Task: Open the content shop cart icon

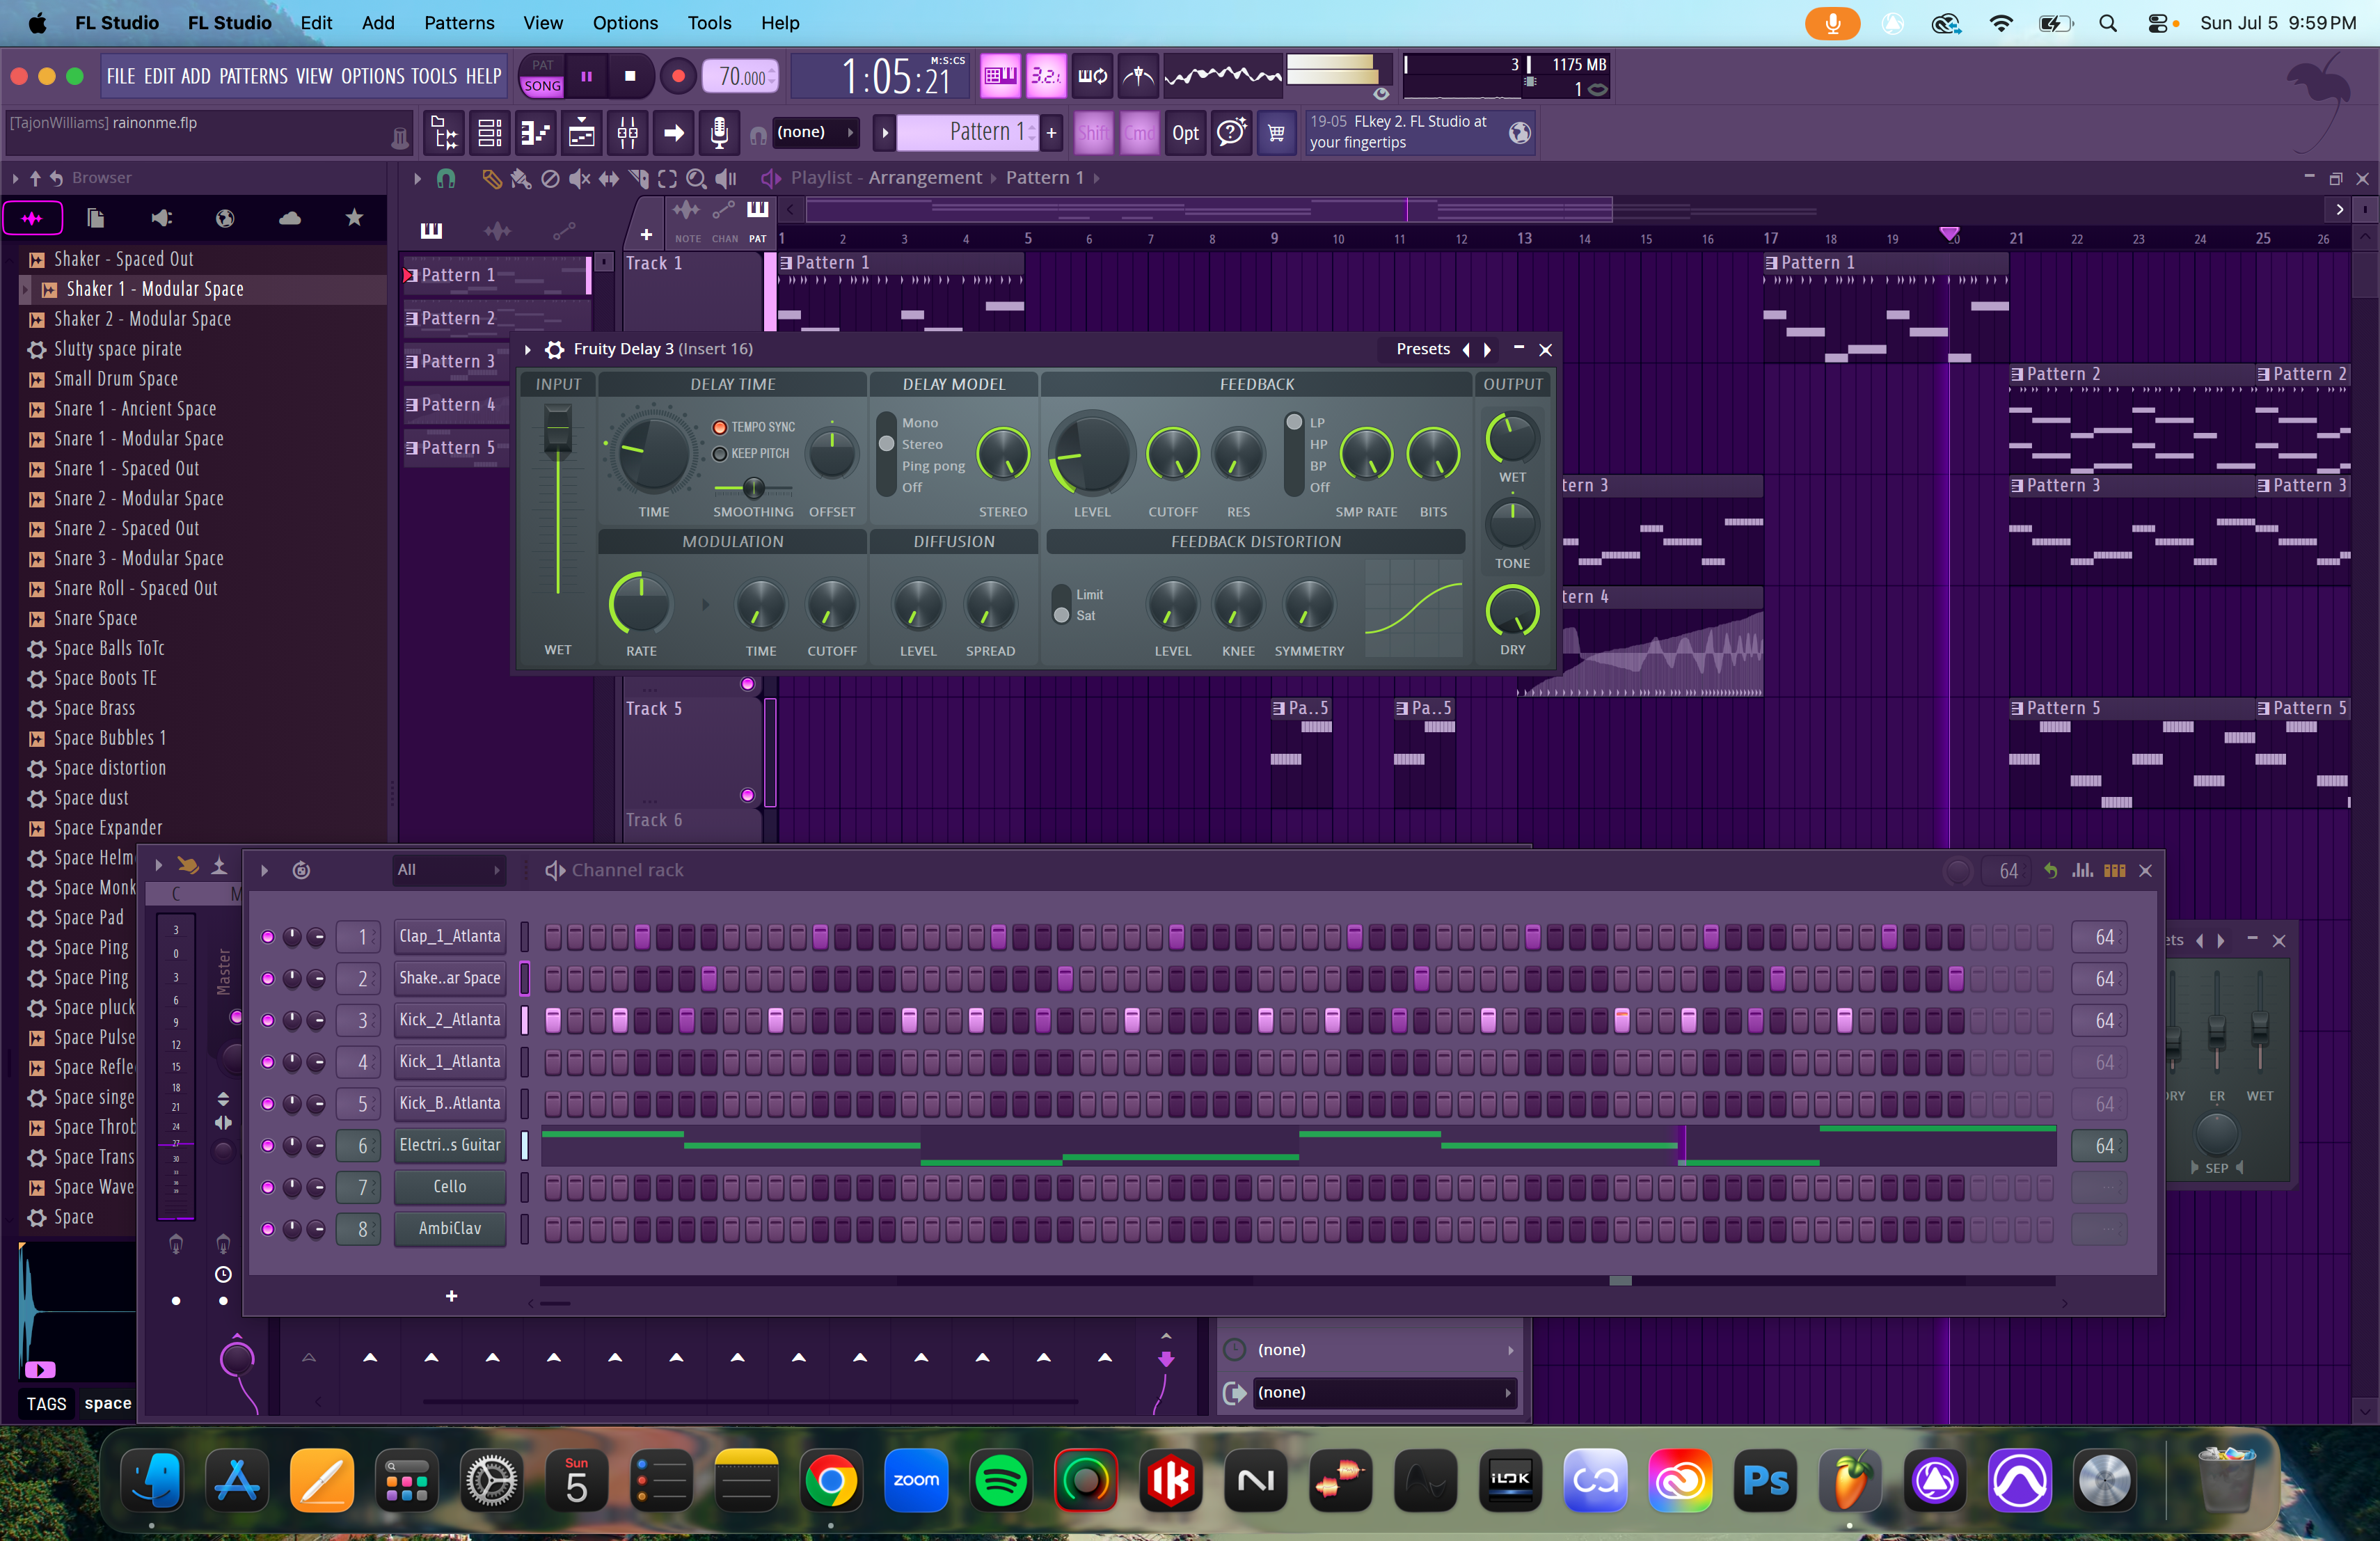Action: point(1276,133)
